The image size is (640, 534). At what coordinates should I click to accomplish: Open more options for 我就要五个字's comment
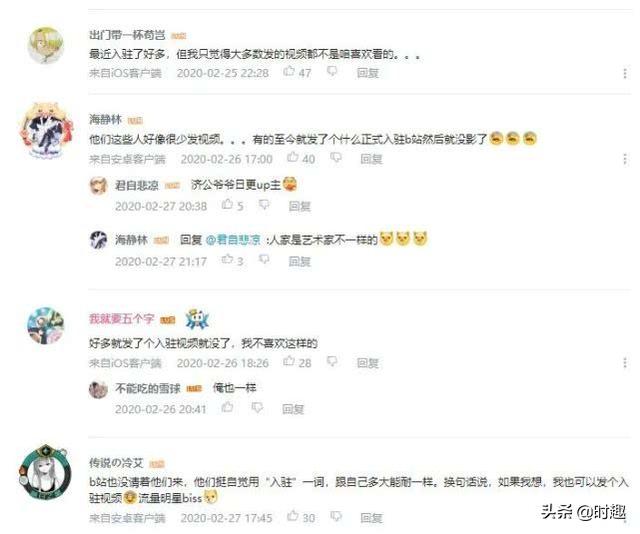coord(625,363)
